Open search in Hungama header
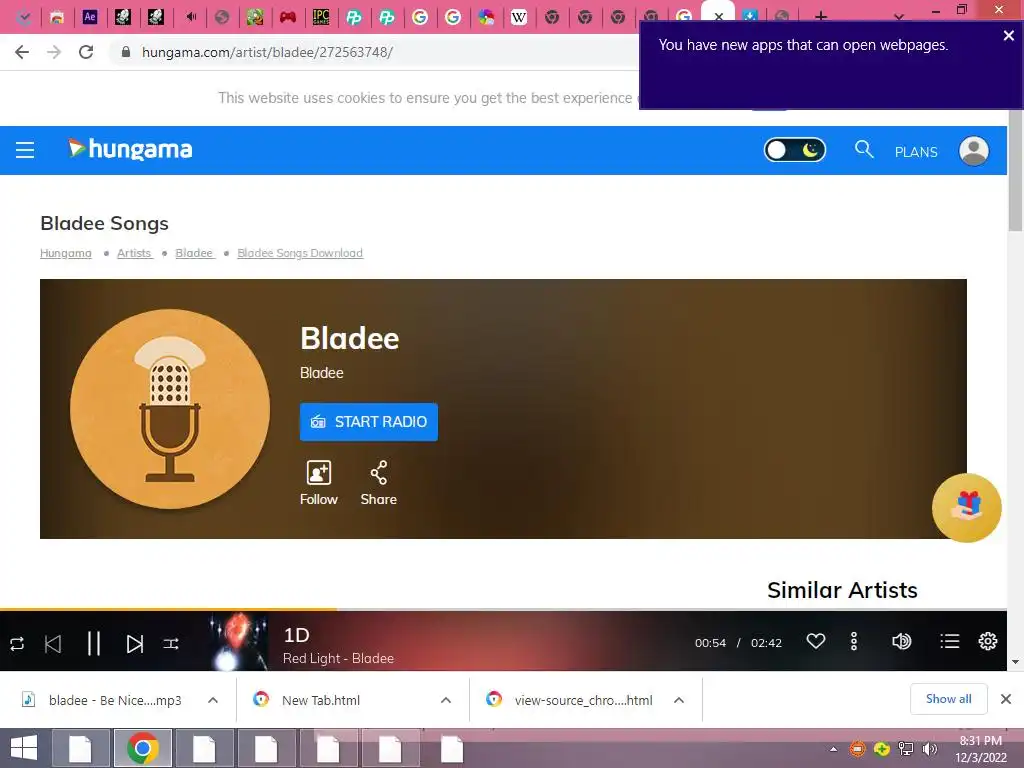Viewport: 1024px width, 768px height. (x=863, y=150)
